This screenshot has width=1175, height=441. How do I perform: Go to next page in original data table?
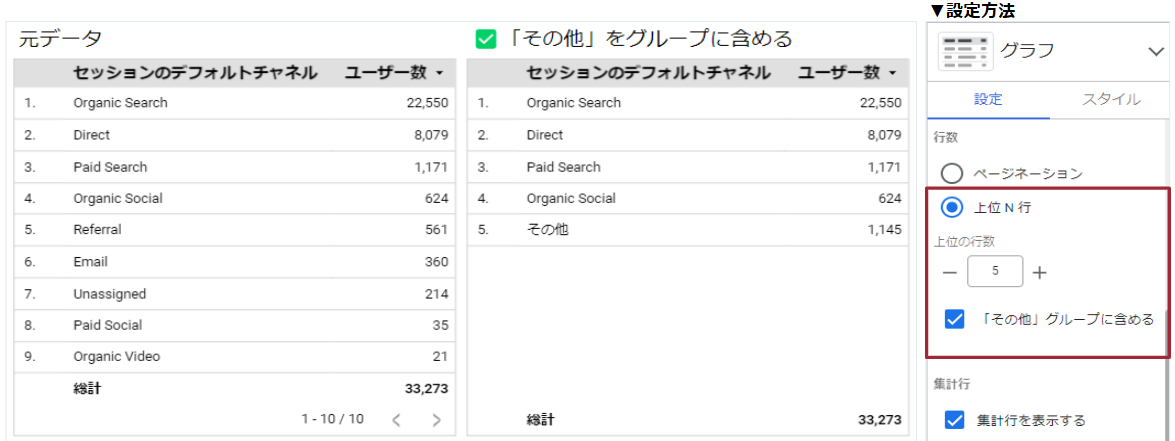436,420
